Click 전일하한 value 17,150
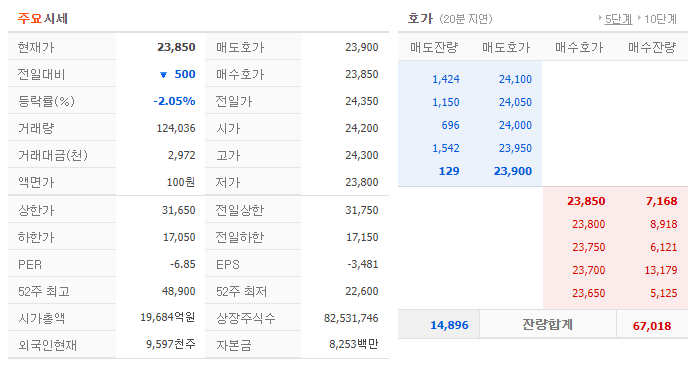 (362, 237)
